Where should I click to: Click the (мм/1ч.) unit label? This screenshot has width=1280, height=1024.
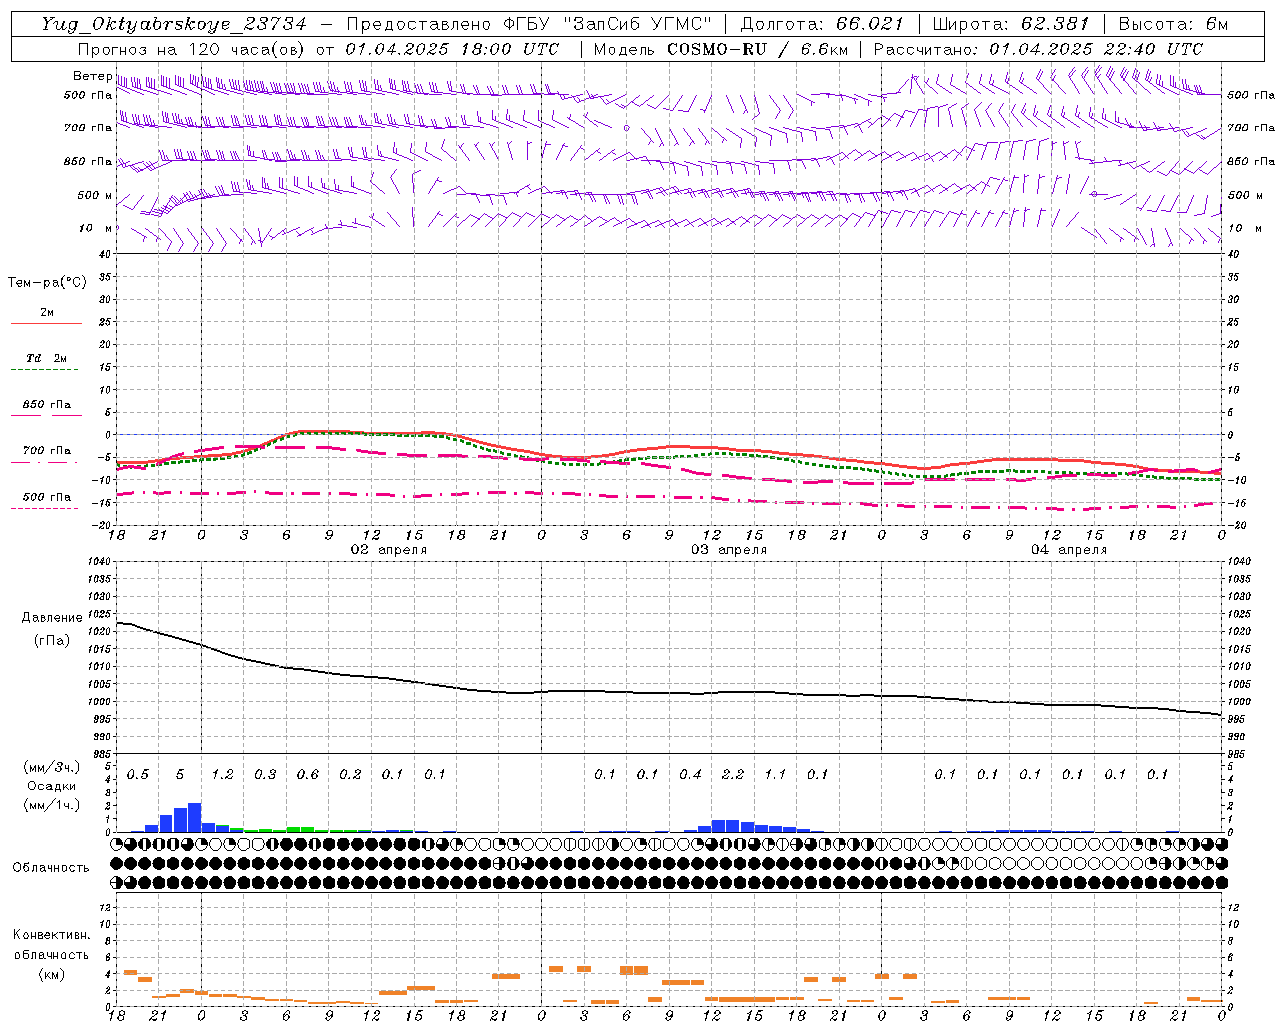click(x=52, y=806)
